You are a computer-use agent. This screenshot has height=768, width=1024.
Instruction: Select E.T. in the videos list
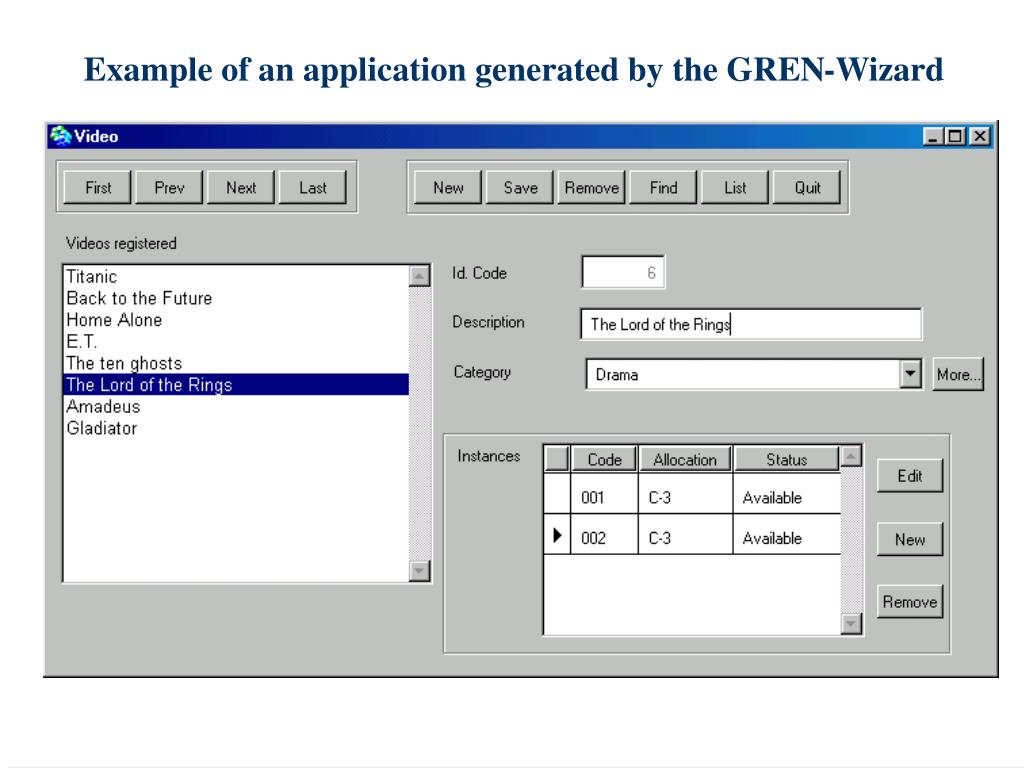pyautogui.click(x=236, y=342)
